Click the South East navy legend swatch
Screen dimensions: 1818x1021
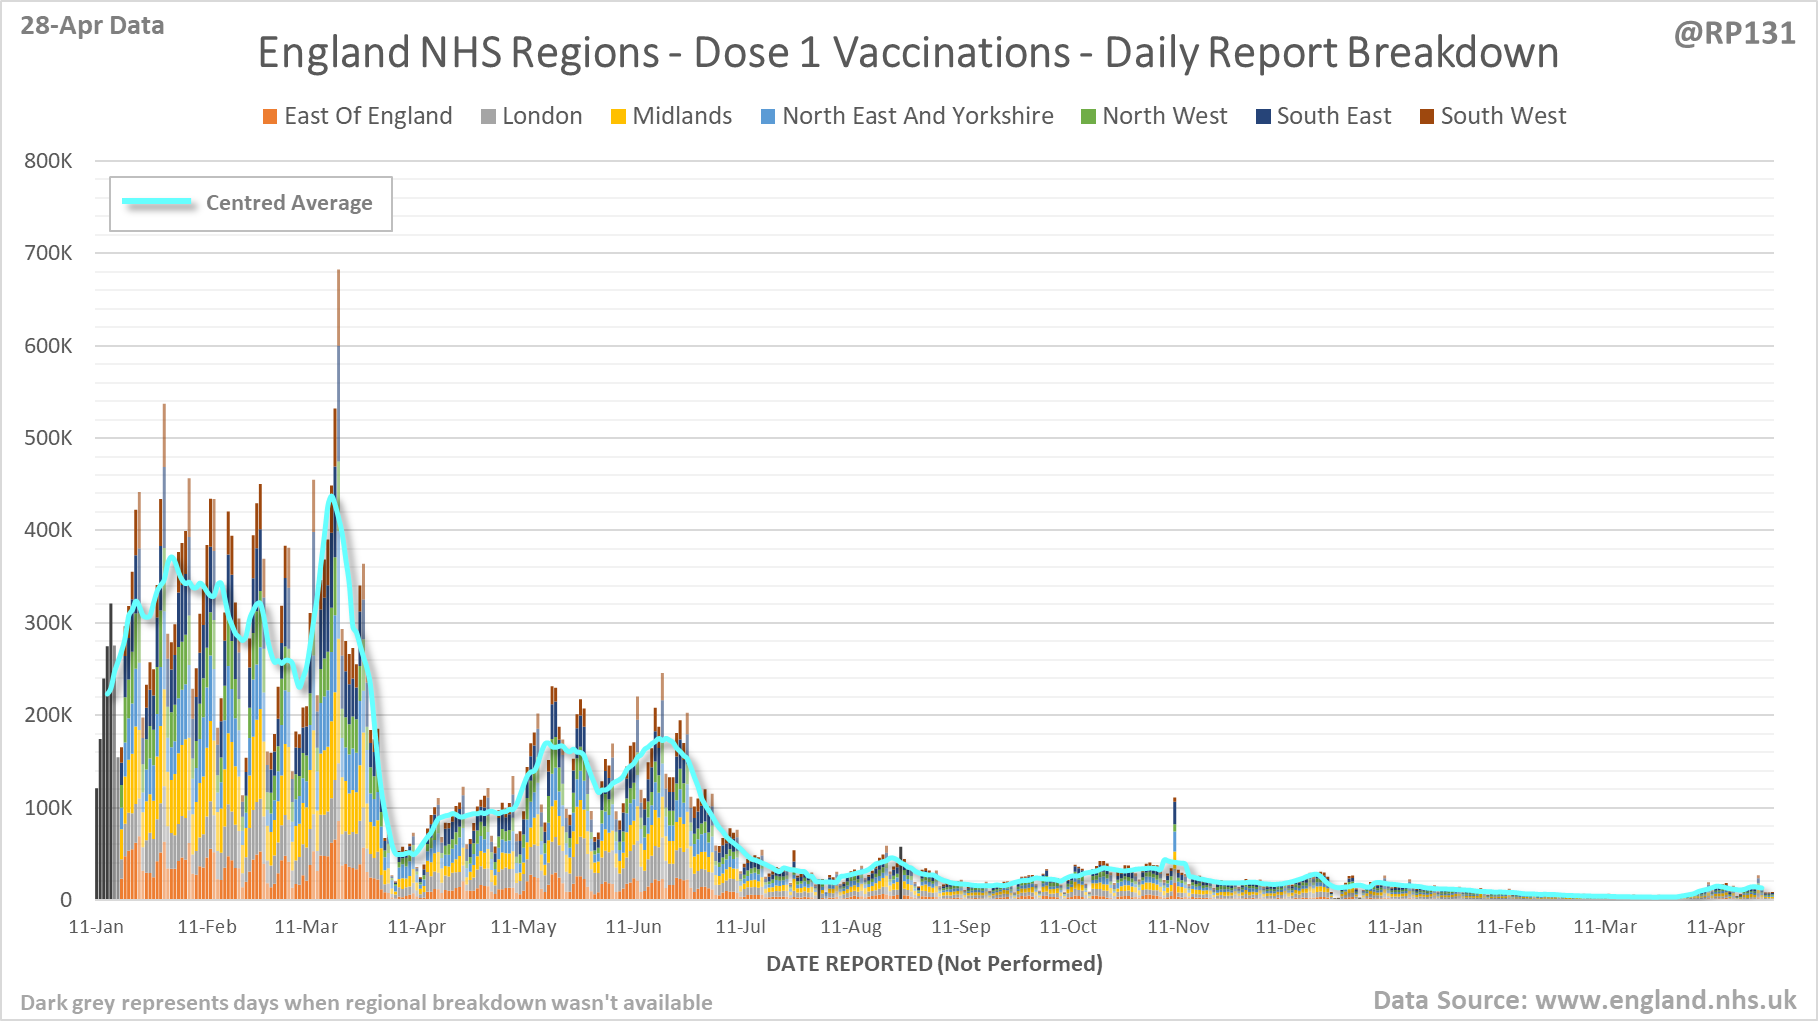pyautogui.click(x=1263, y=117)
